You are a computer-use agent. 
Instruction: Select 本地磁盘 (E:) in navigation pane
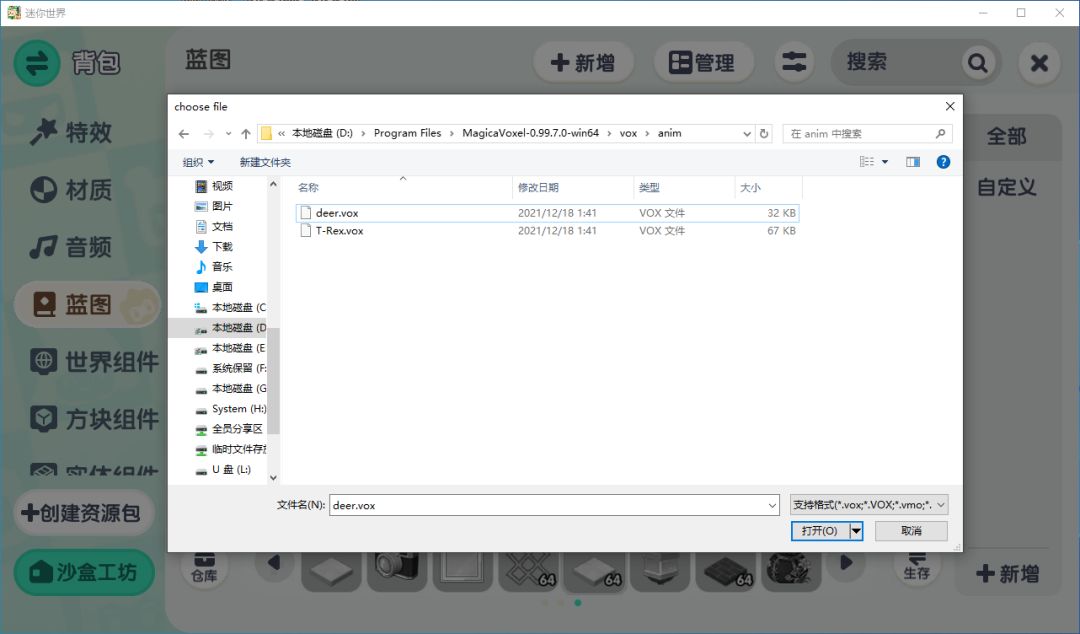tap(230, 348)
